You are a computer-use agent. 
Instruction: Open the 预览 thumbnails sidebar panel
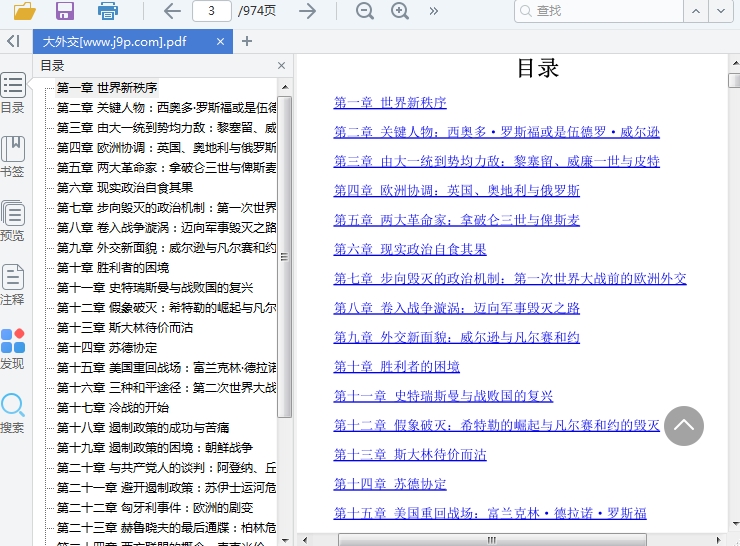tap(13, 220)
